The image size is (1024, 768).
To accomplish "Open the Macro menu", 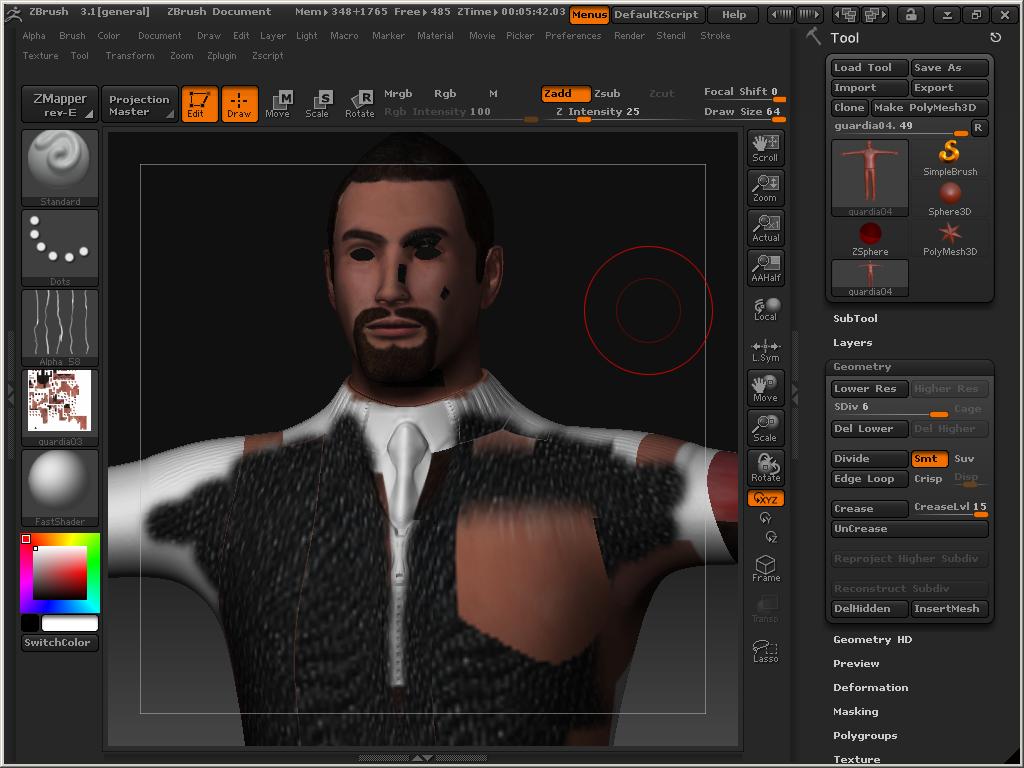I will coord(342,35).
